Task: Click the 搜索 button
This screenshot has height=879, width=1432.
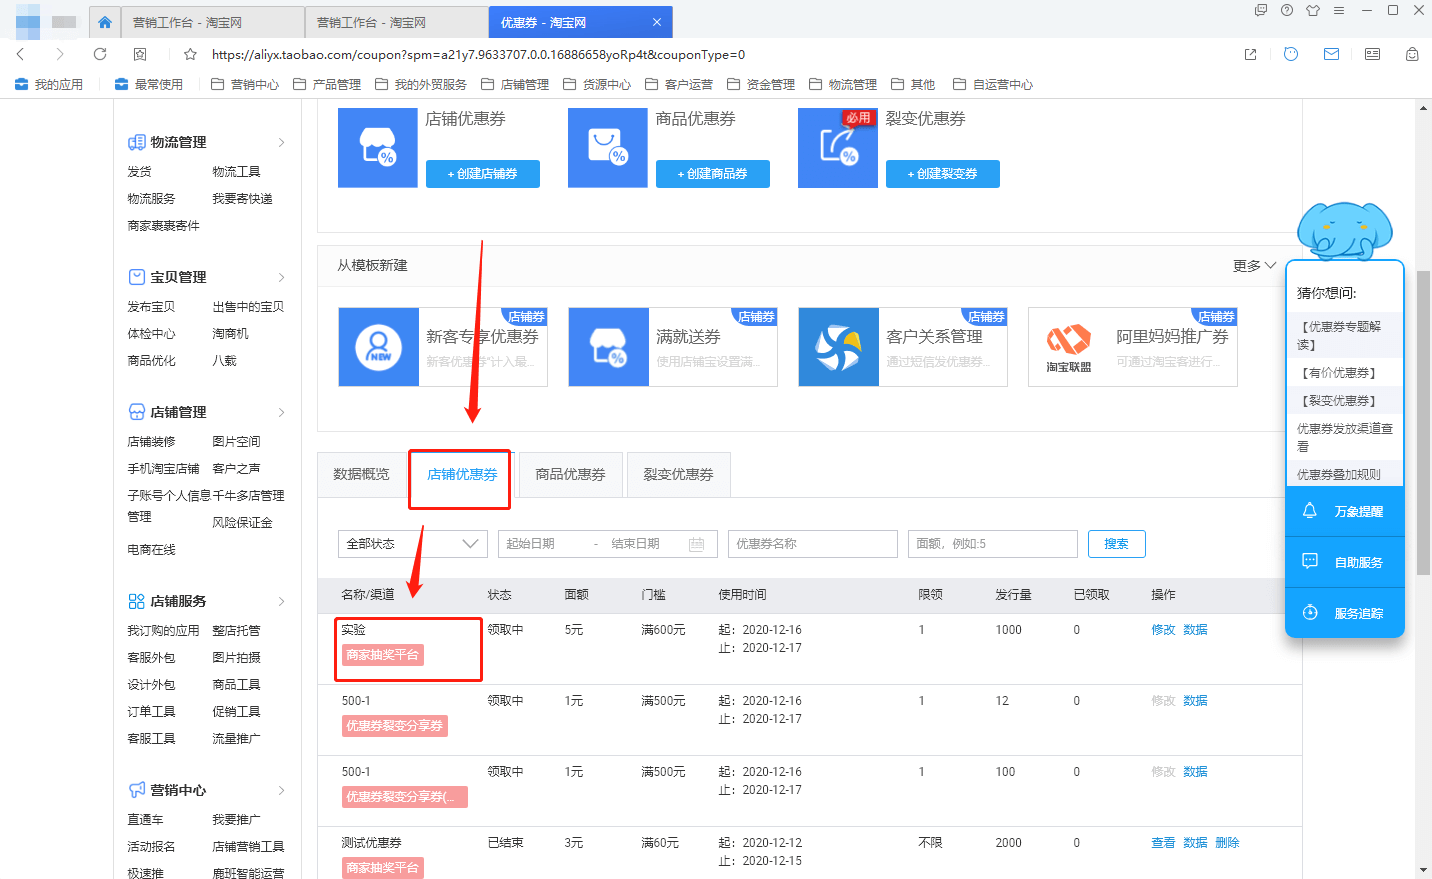Action: pyautogui.click(x=1116, y=544)
